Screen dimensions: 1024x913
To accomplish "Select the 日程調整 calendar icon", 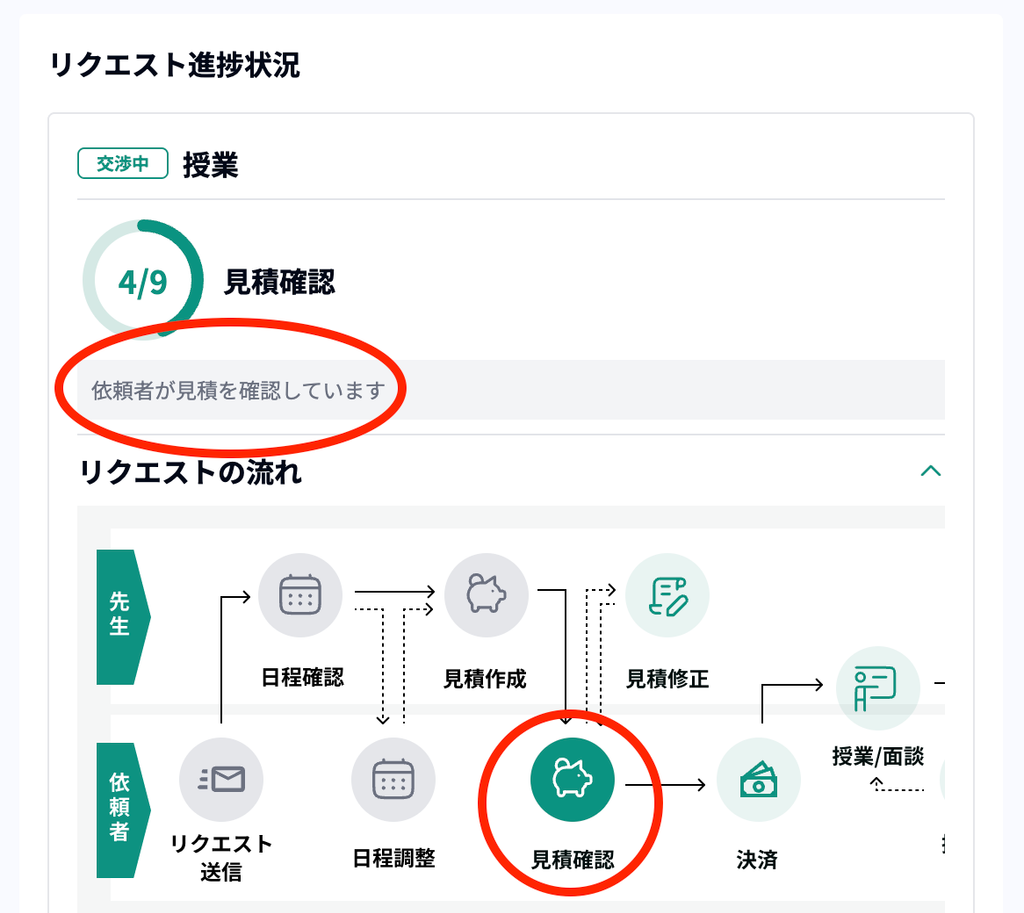I will 393,779.
